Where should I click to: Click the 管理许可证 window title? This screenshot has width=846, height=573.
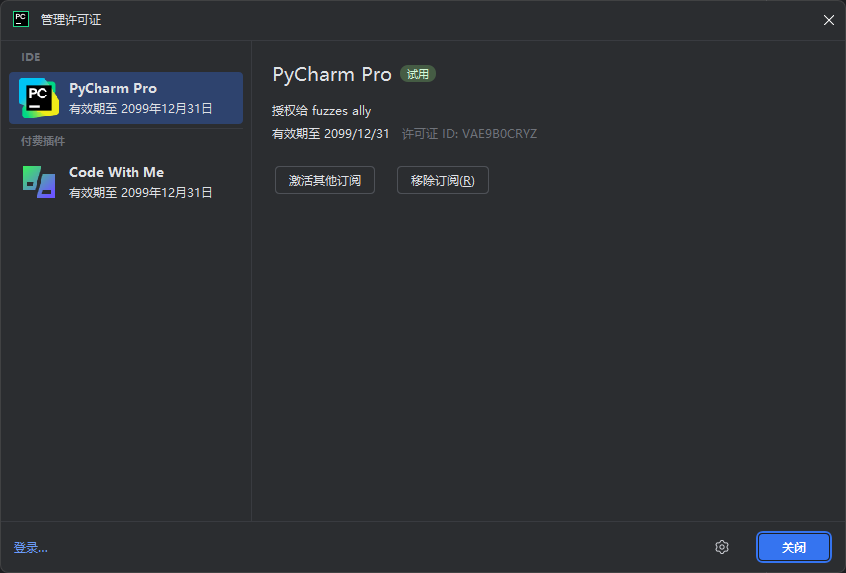71,20
